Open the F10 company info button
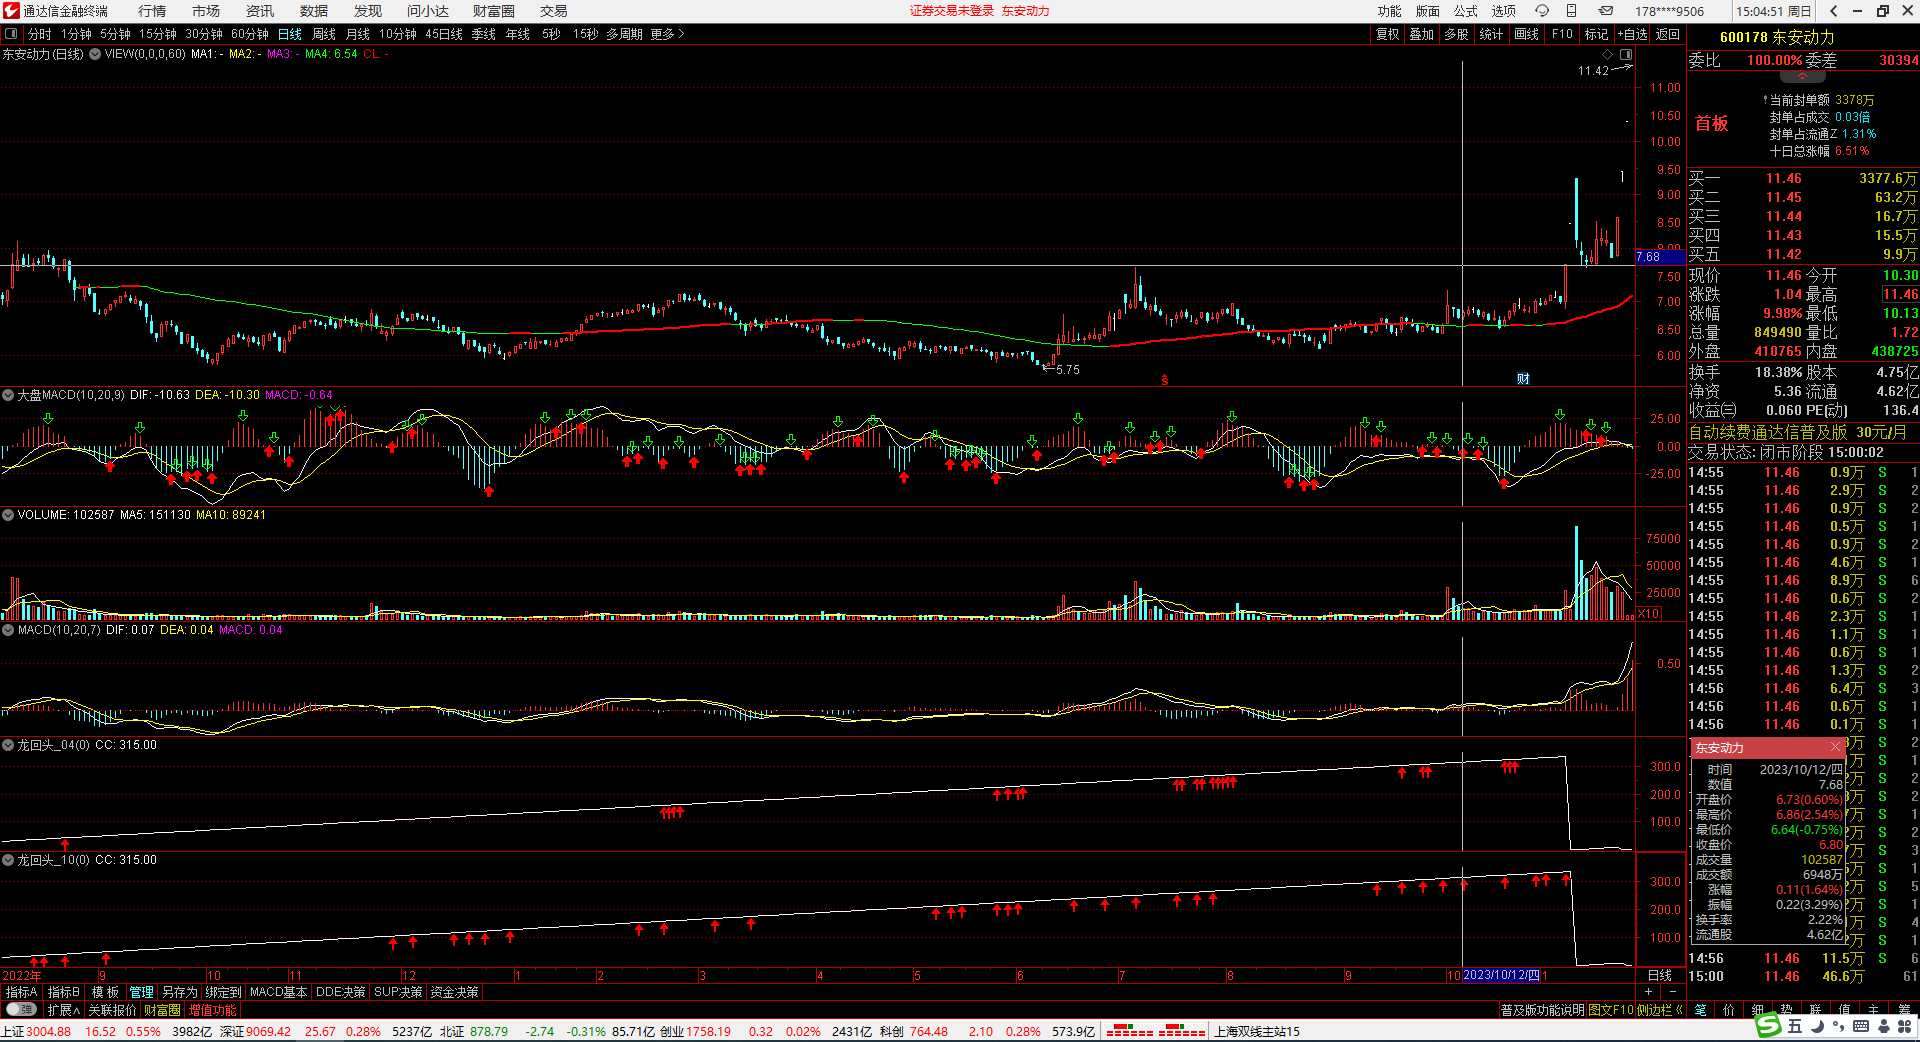 pos(1562,34)
